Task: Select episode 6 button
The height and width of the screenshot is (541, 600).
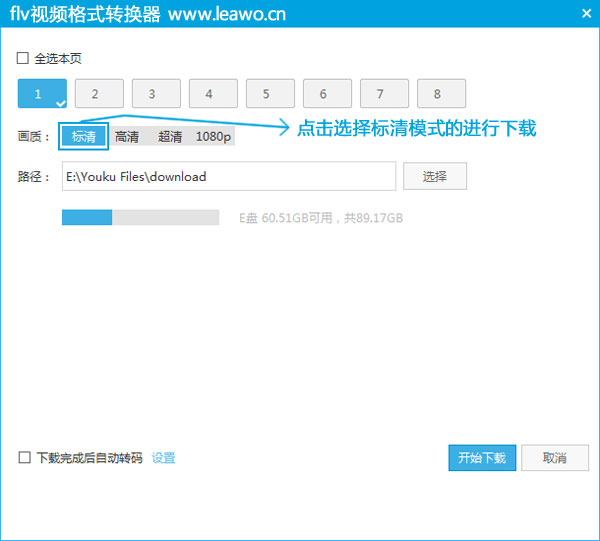Action: [327, 93]
